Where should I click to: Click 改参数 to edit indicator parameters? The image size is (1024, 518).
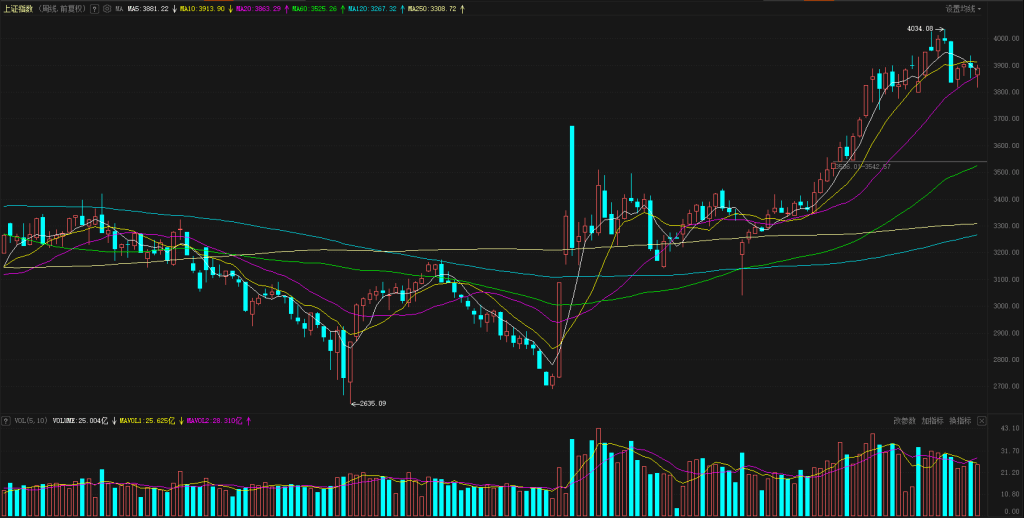click(904, 421)
